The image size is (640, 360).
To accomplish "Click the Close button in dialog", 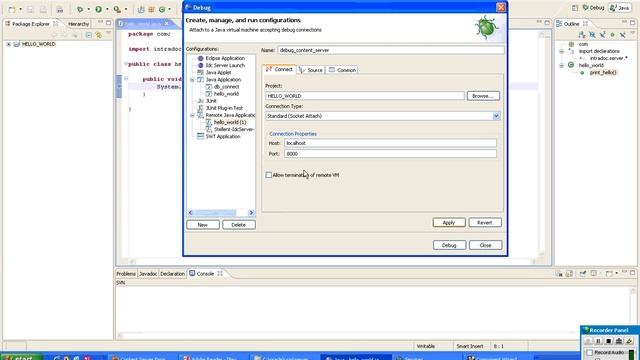I will point(485,245).
